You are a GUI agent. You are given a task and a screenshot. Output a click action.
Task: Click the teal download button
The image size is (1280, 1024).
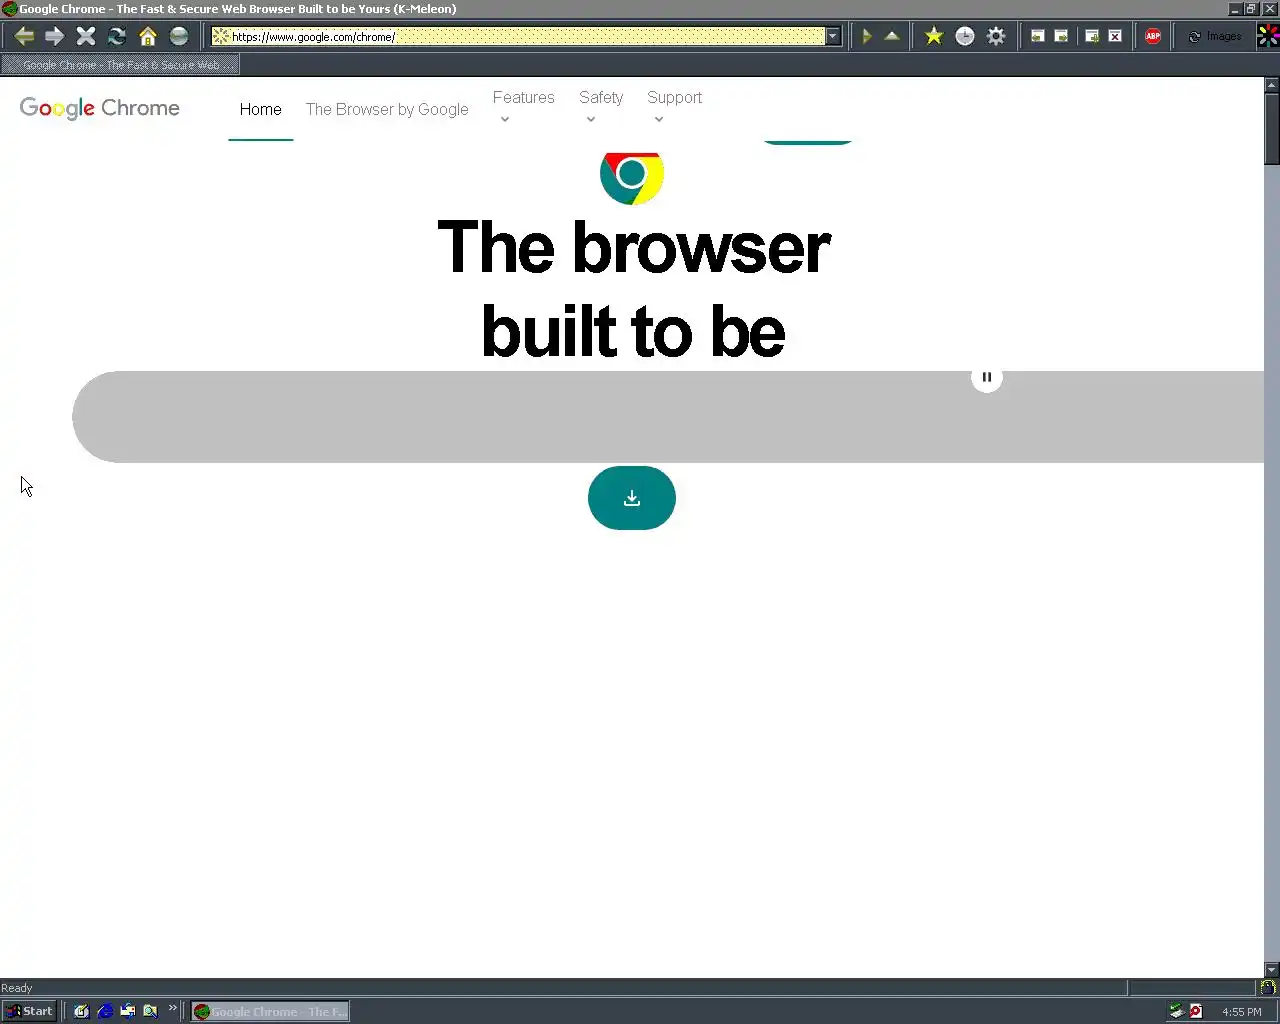(x=632, y=498)
